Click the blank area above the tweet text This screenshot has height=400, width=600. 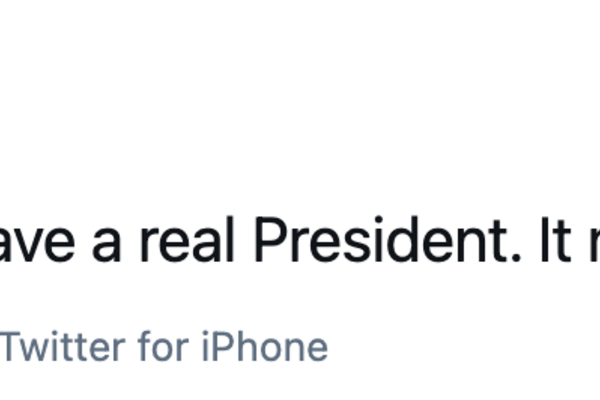point(300,100)
